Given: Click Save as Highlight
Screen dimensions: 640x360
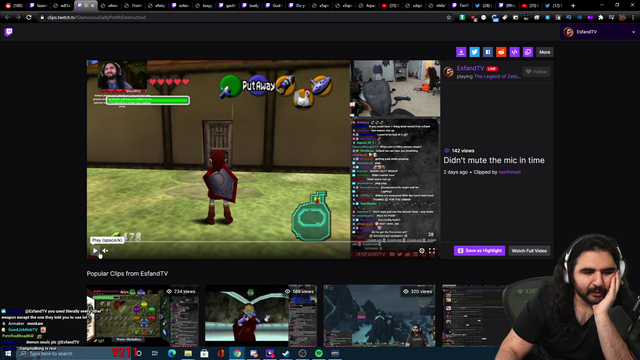Looking at the screenshot, I should click(480, 251).
